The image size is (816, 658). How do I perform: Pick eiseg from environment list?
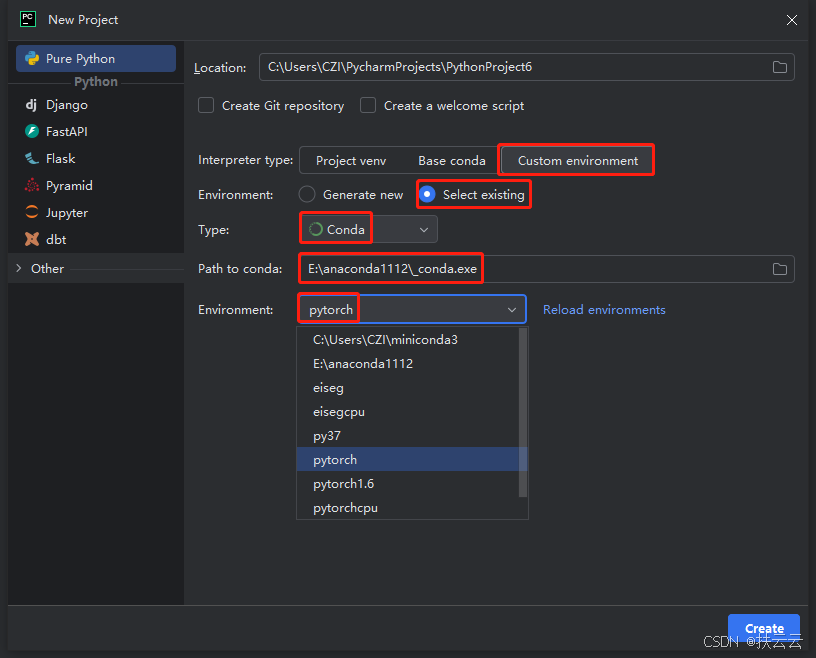click(x=408, y=388)
